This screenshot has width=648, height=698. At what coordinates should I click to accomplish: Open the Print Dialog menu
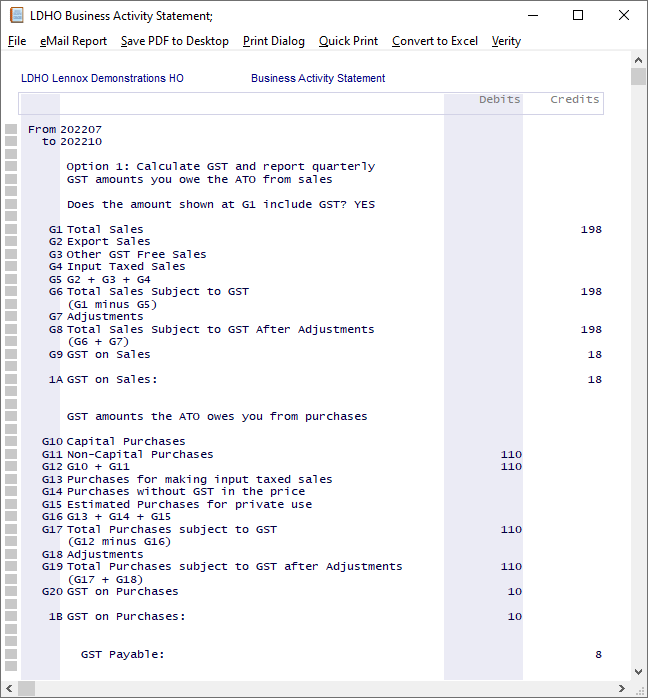click(274, 41)
